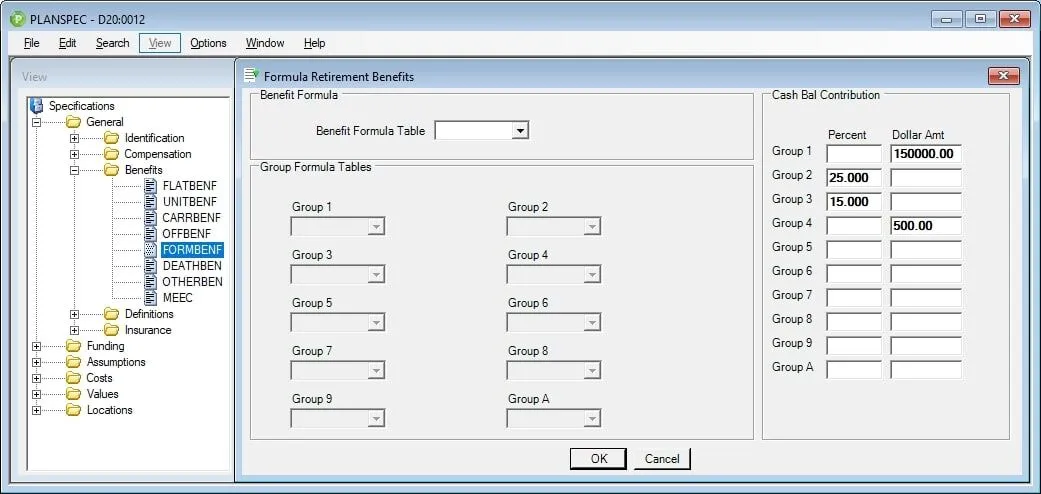Expand the Values tree node
This screenshot has width=1041, height=494.
[x=36, y=394]
